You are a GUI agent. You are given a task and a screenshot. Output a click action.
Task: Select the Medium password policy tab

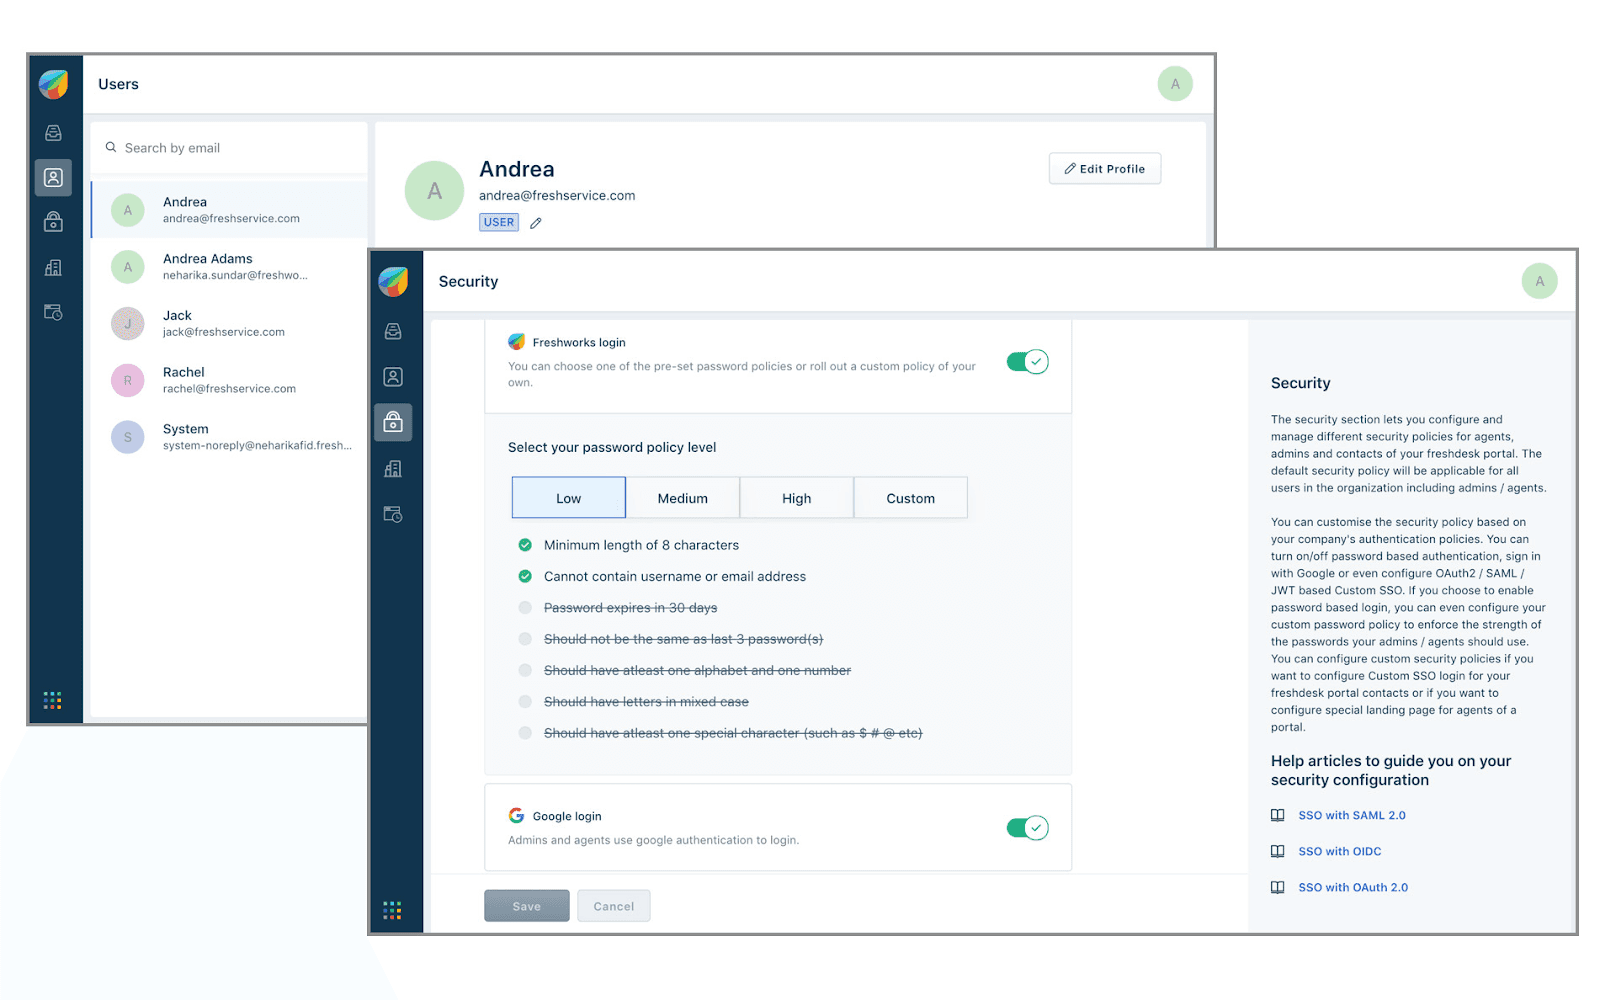click(x=683, y=498)
